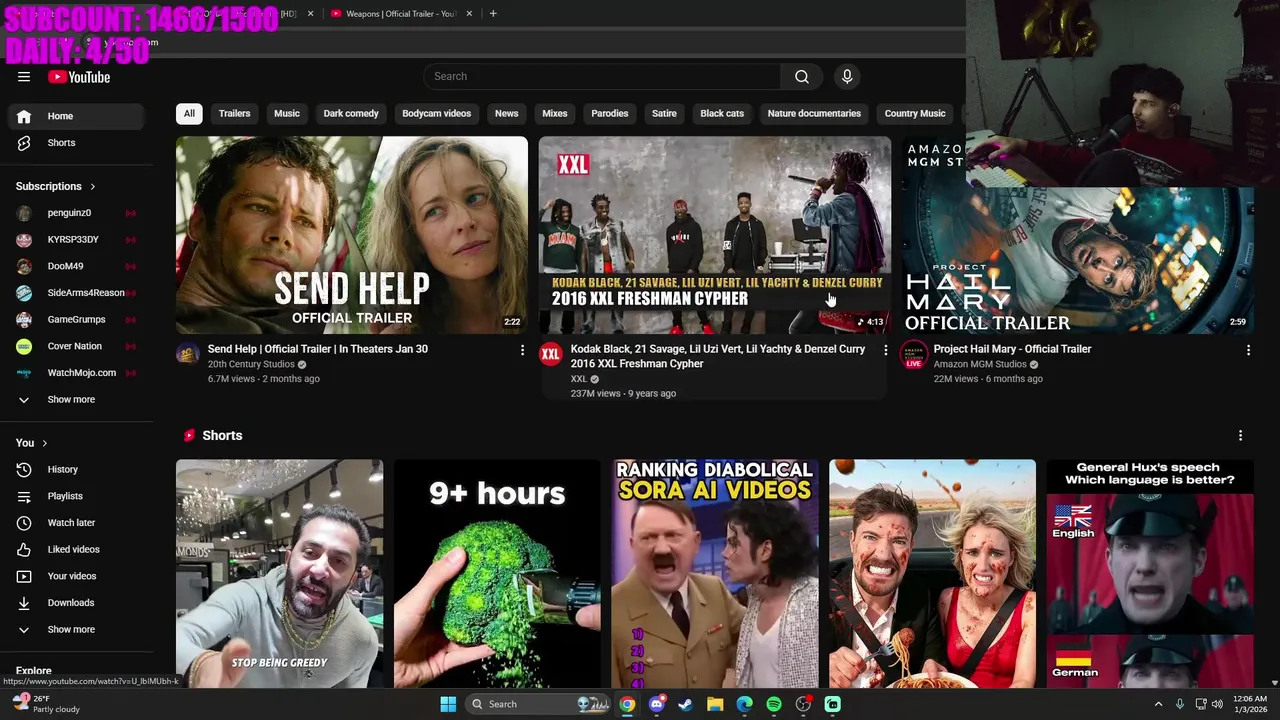Play 2016 XXL Freshman Cypher thumbnail
This screenshot has height=720, width=1280.
(715, 235)
